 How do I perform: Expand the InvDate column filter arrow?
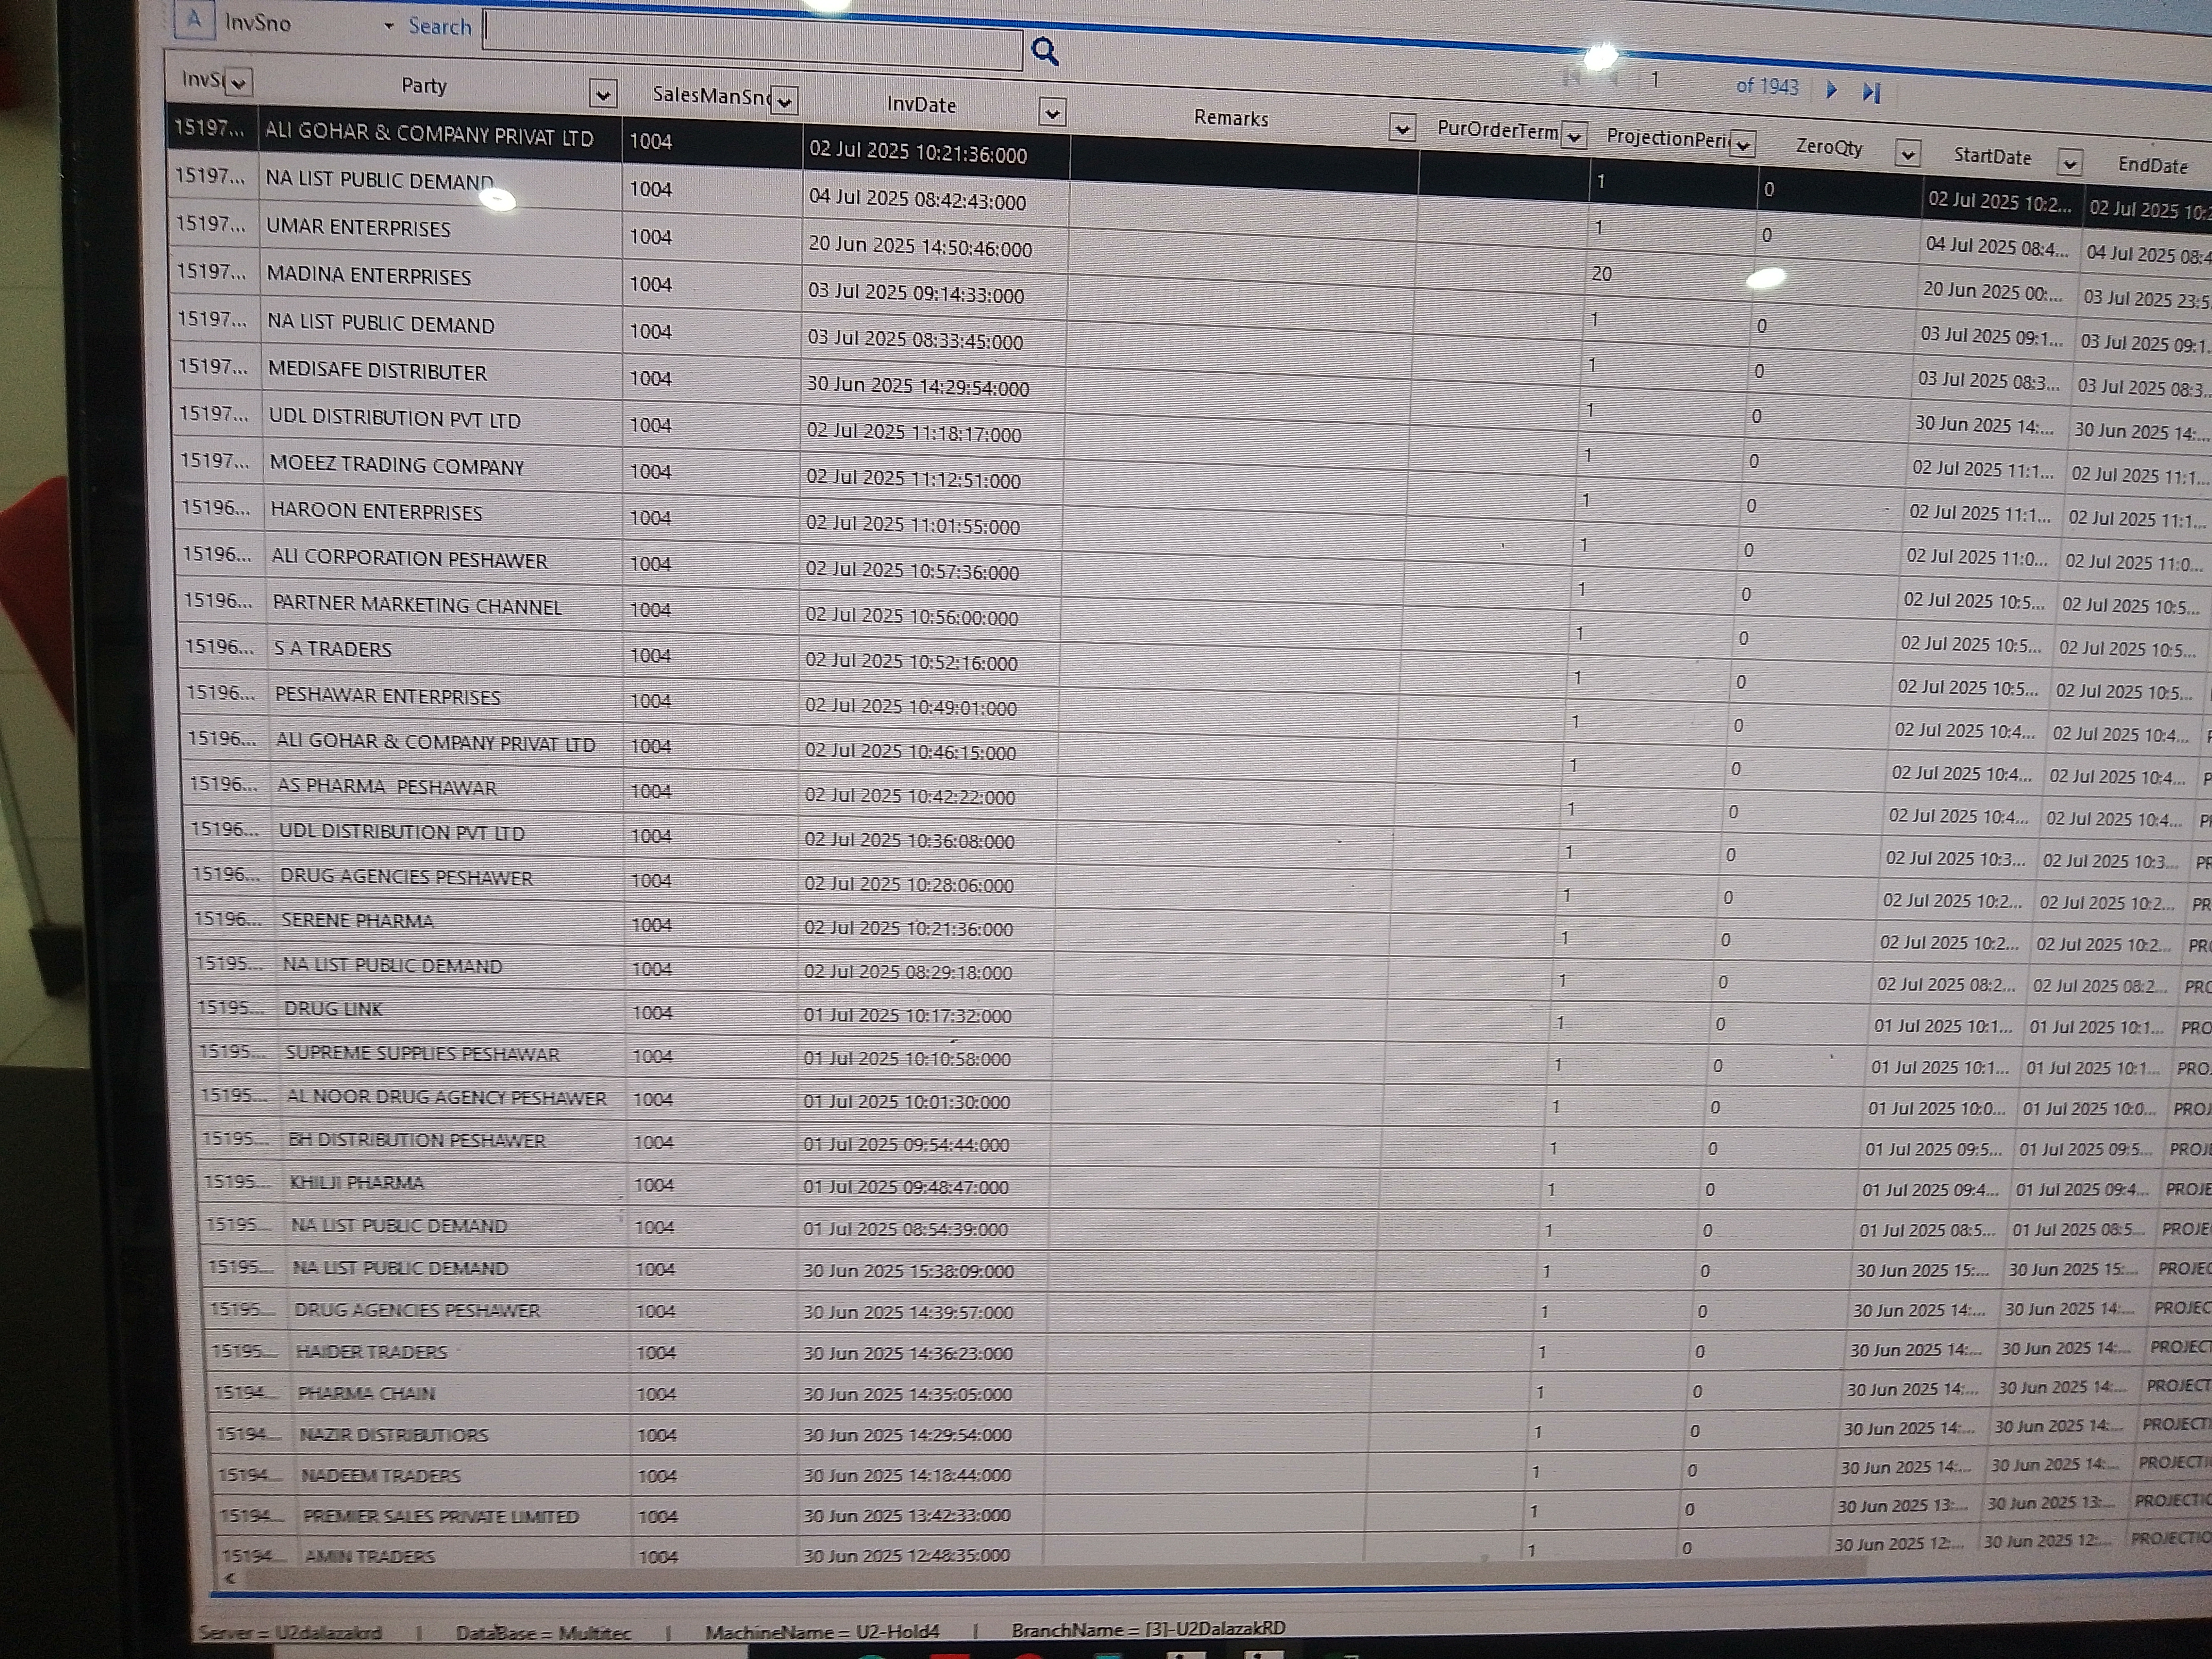point(1052,113)
